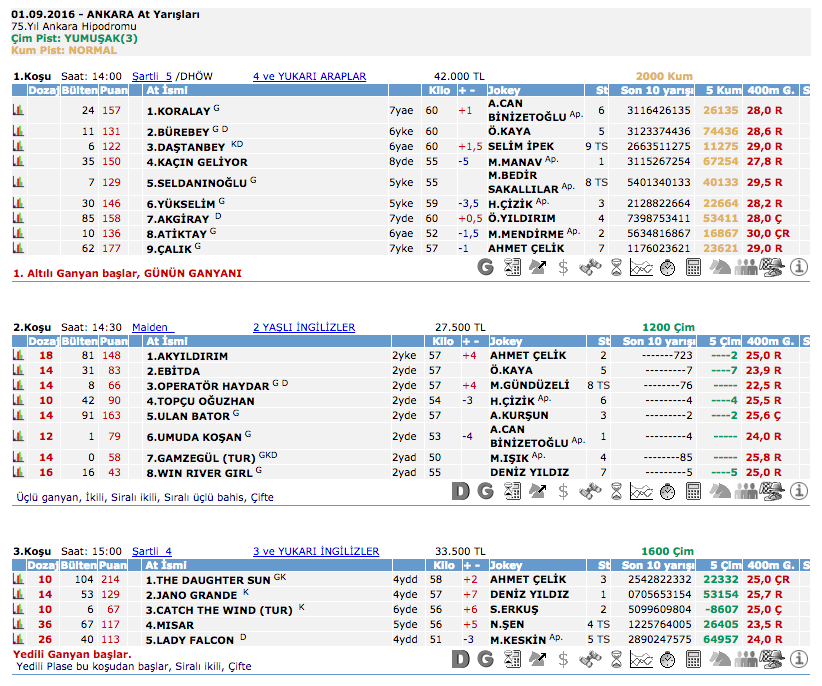Click the G icon under race 1
The height and width of the screenshot is (686, 822).
pos(486,267)
